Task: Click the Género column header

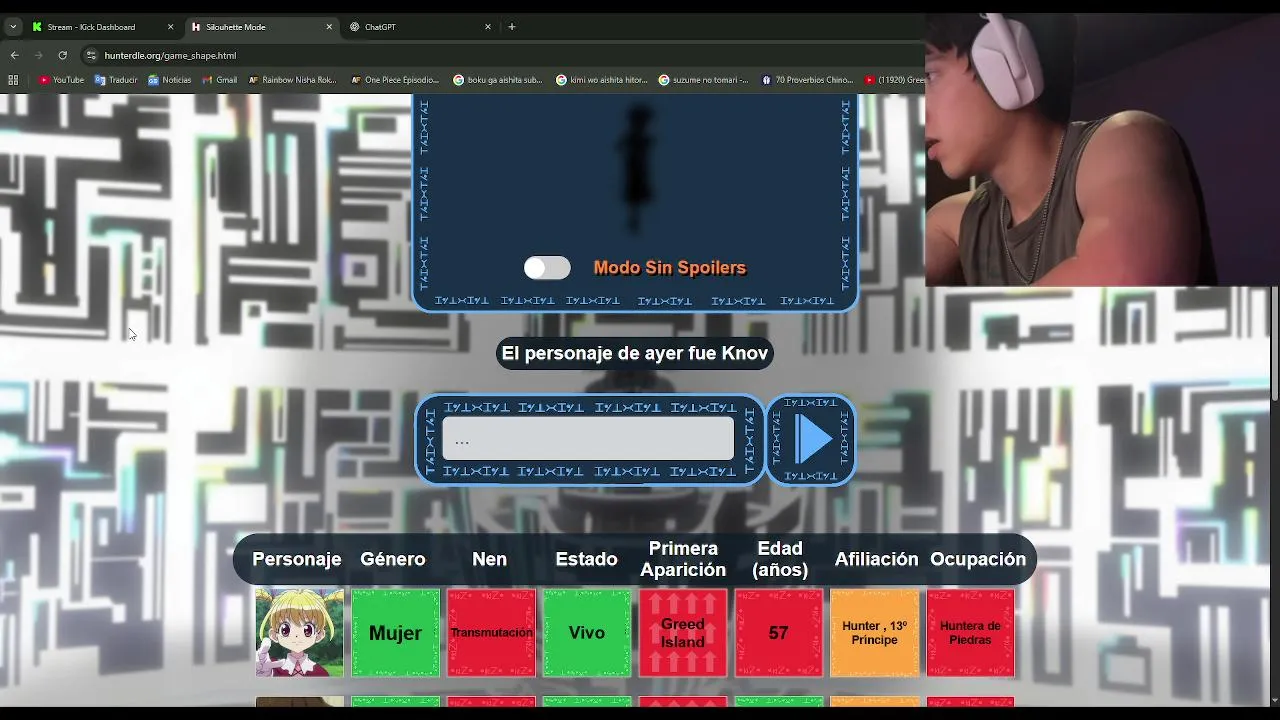Action: (393, 559)
